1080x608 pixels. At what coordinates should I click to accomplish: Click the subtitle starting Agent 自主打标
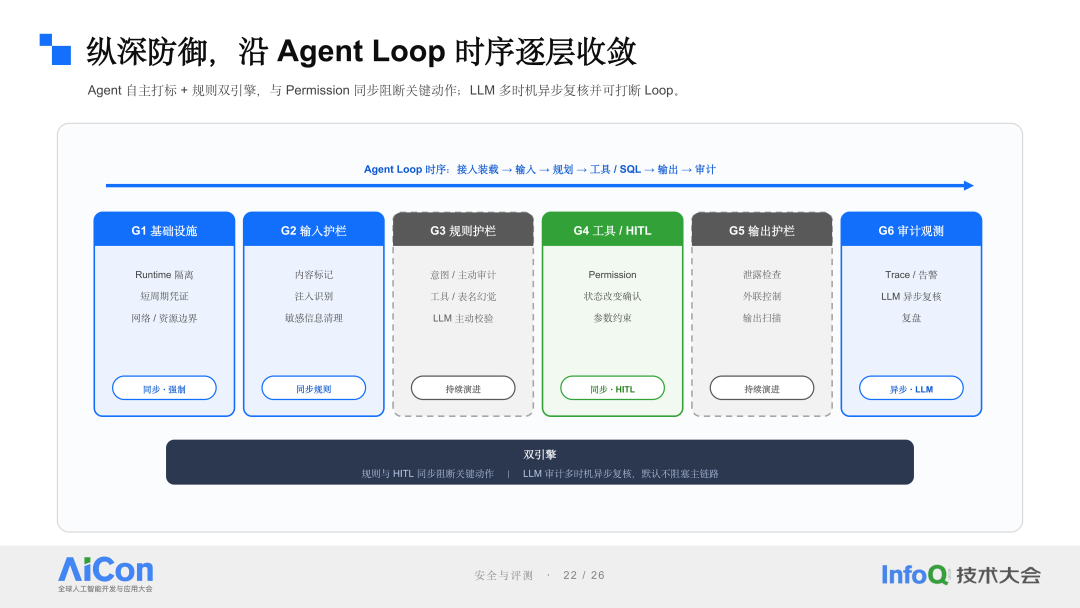[386, 90]
